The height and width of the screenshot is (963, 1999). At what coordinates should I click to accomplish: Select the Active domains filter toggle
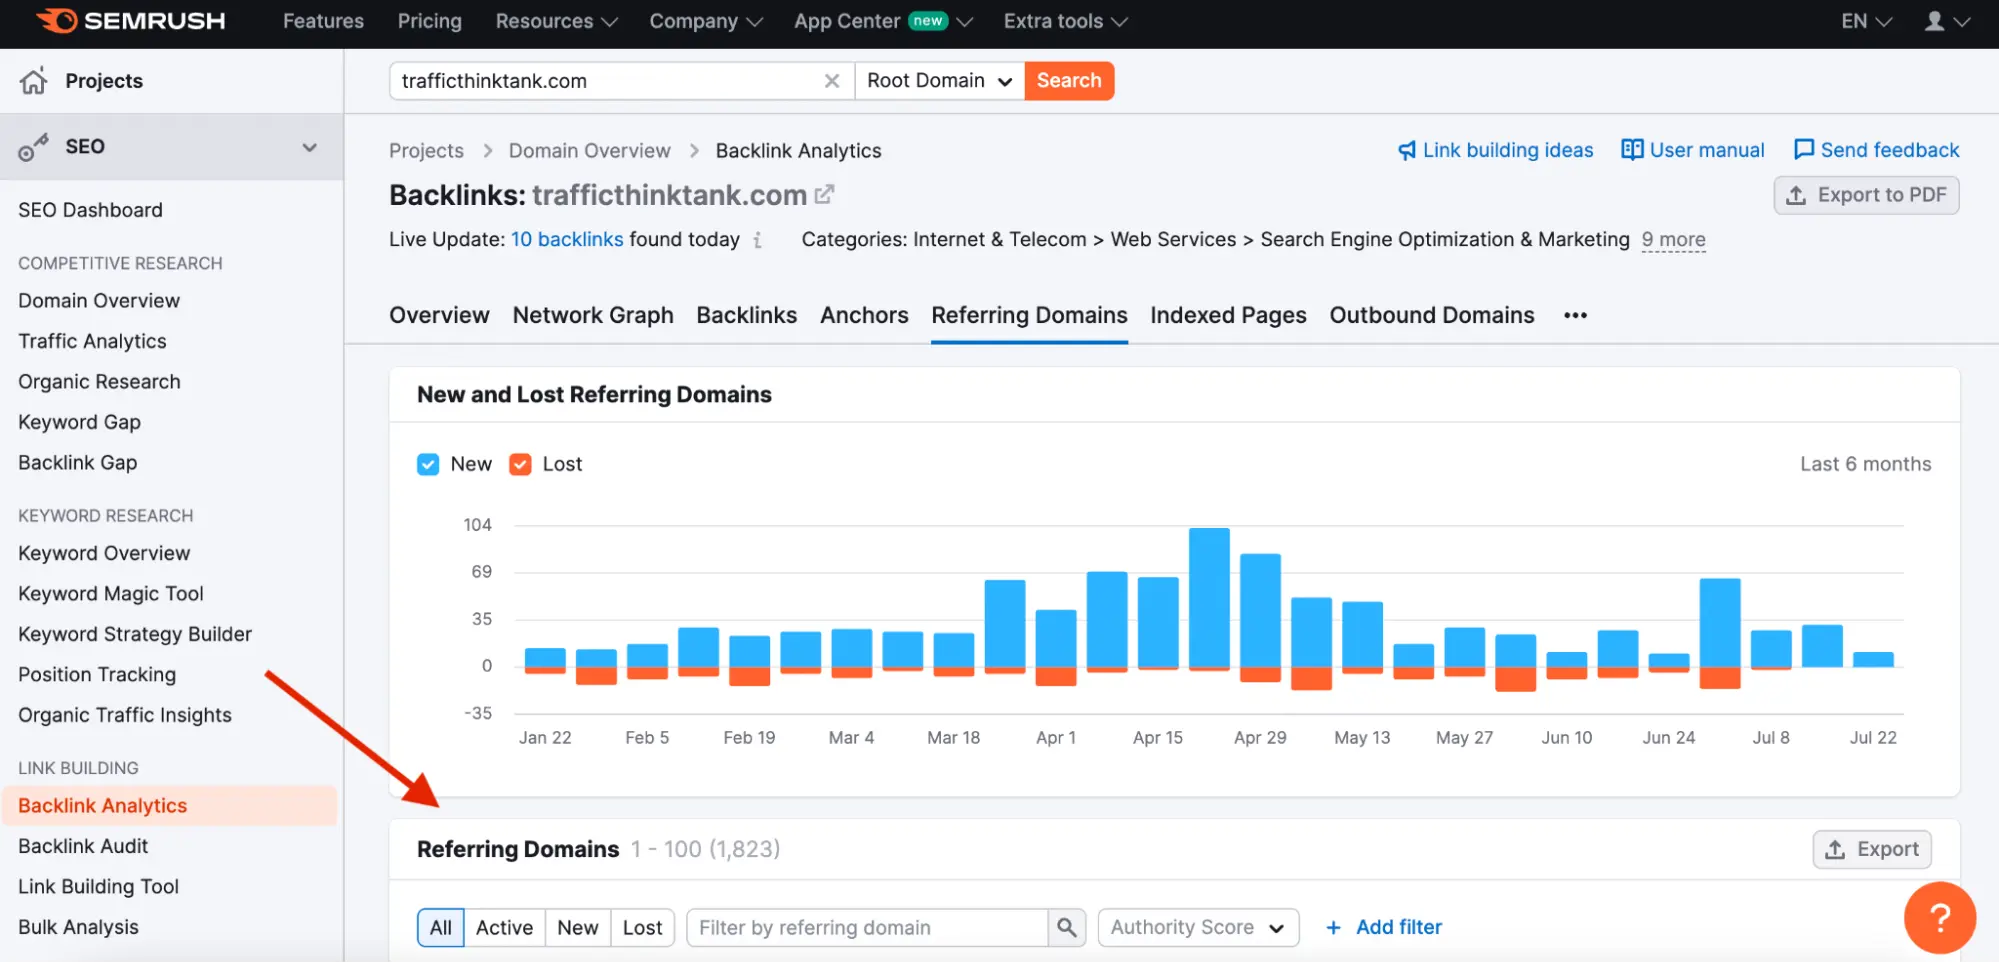(x=504, y=927)
